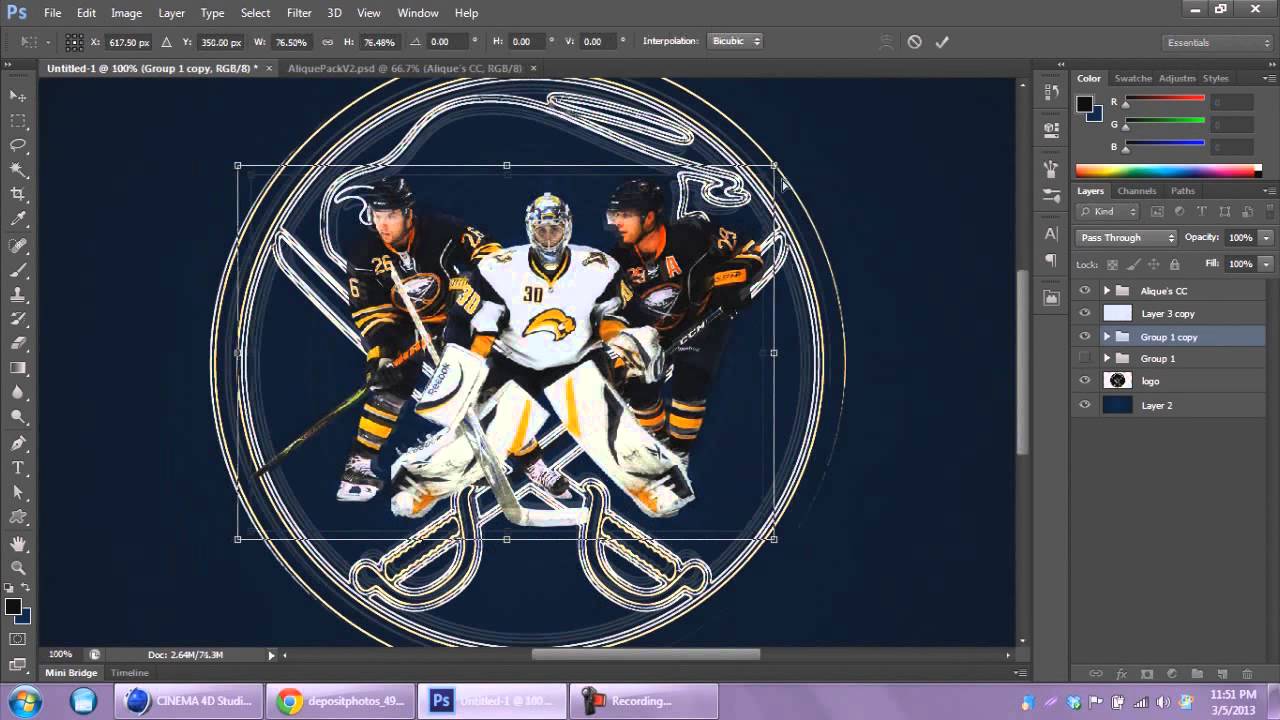Create a new group with folder icon
The width and height of the screenshot is (1280, 720).
[x=1196, y=674]
